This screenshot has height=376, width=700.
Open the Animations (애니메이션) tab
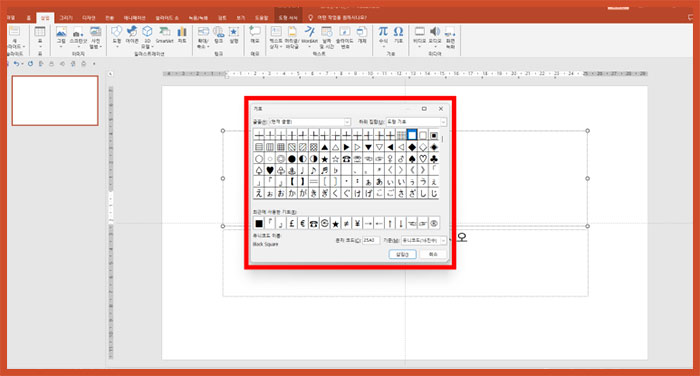click(x=134, y=18)
